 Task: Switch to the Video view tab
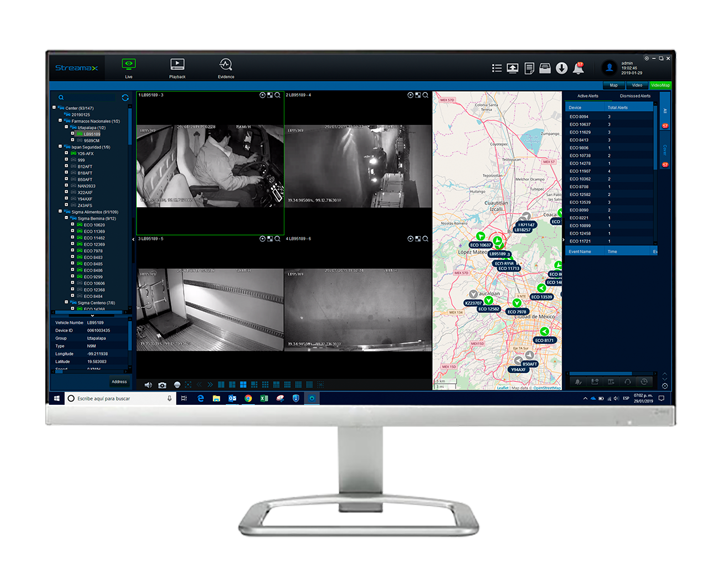pyautogui.click(x=637, y=85)
